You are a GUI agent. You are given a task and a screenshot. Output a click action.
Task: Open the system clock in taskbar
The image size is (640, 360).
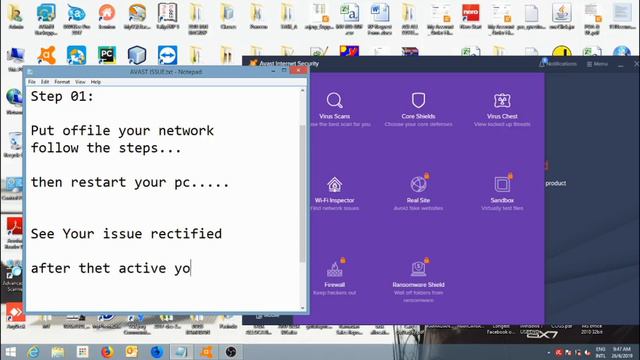(622, 352)
